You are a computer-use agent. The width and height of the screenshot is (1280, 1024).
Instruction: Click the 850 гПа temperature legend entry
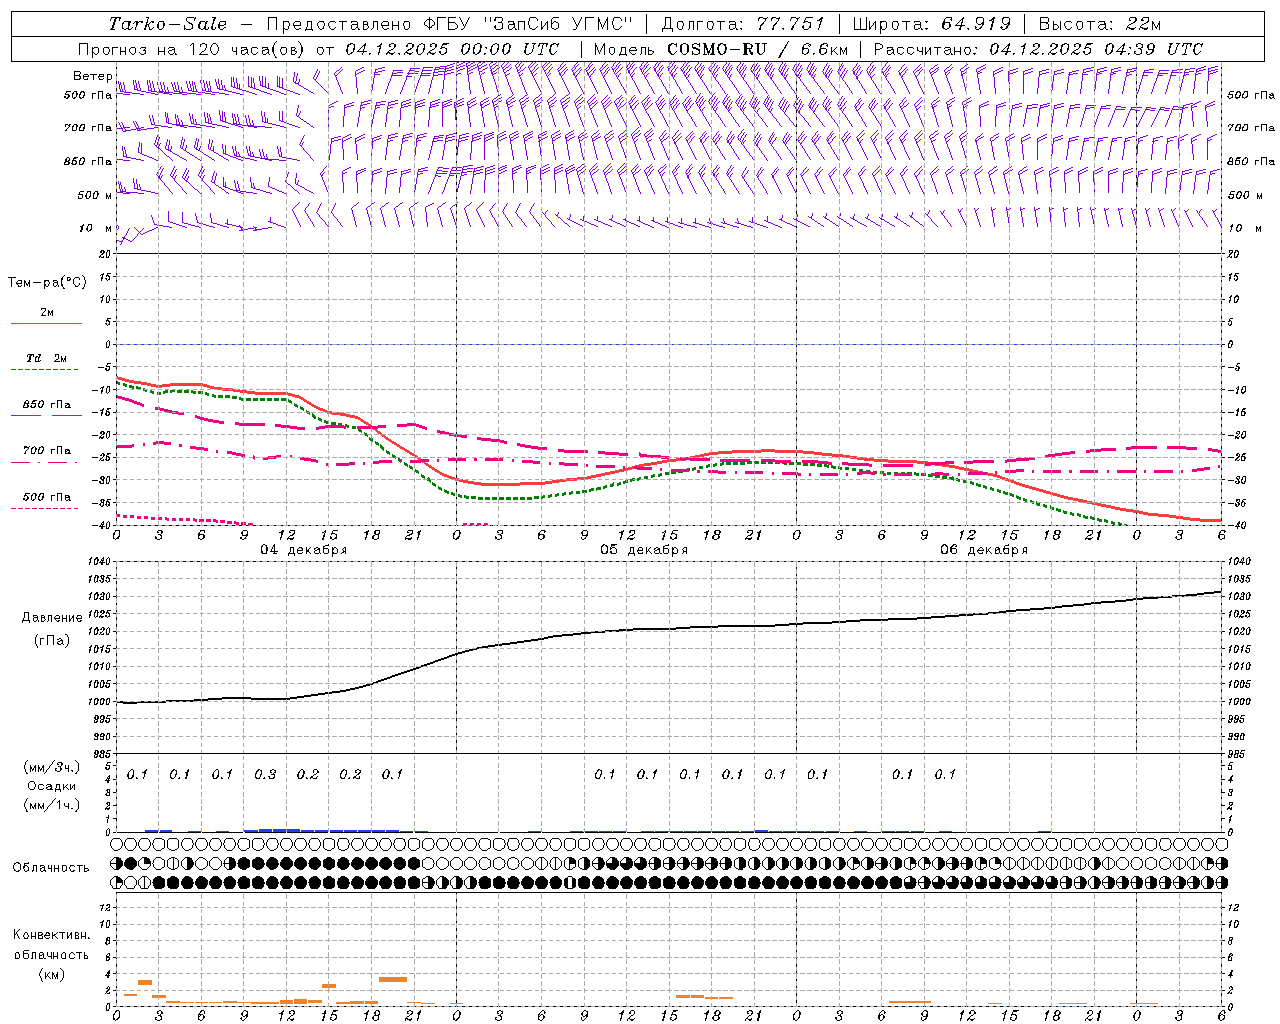(46, 406)
